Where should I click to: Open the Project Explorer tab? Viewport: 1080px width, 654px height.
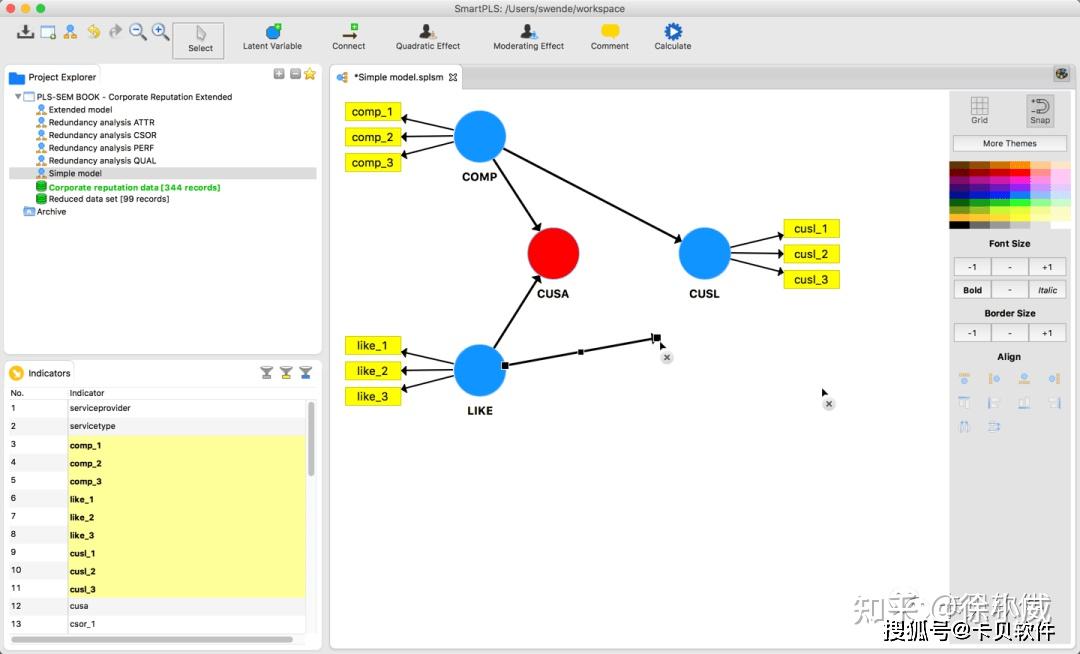(x=53, y=77)
